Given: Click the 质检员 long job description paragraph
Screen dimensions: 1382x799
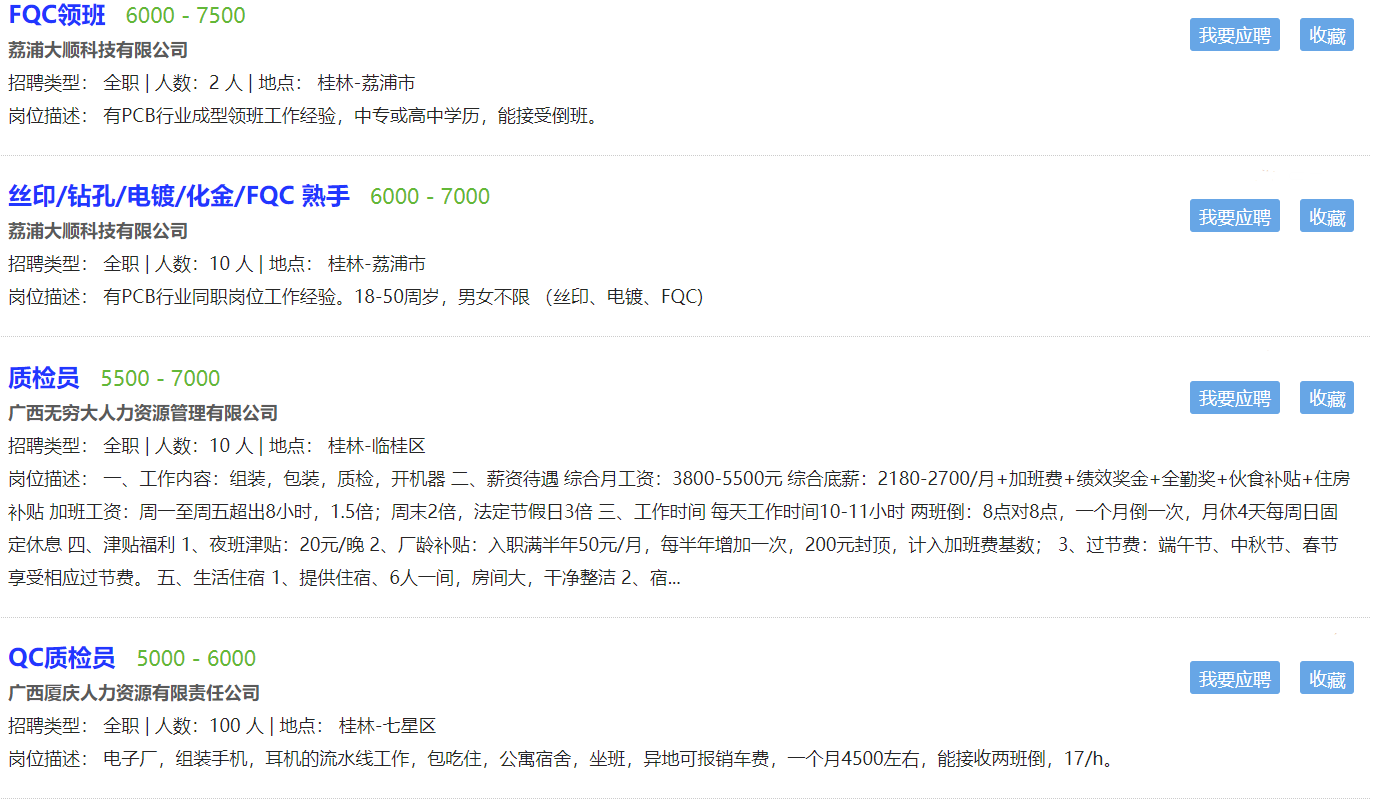Looking at the screenshot, I should pos(677,528).
